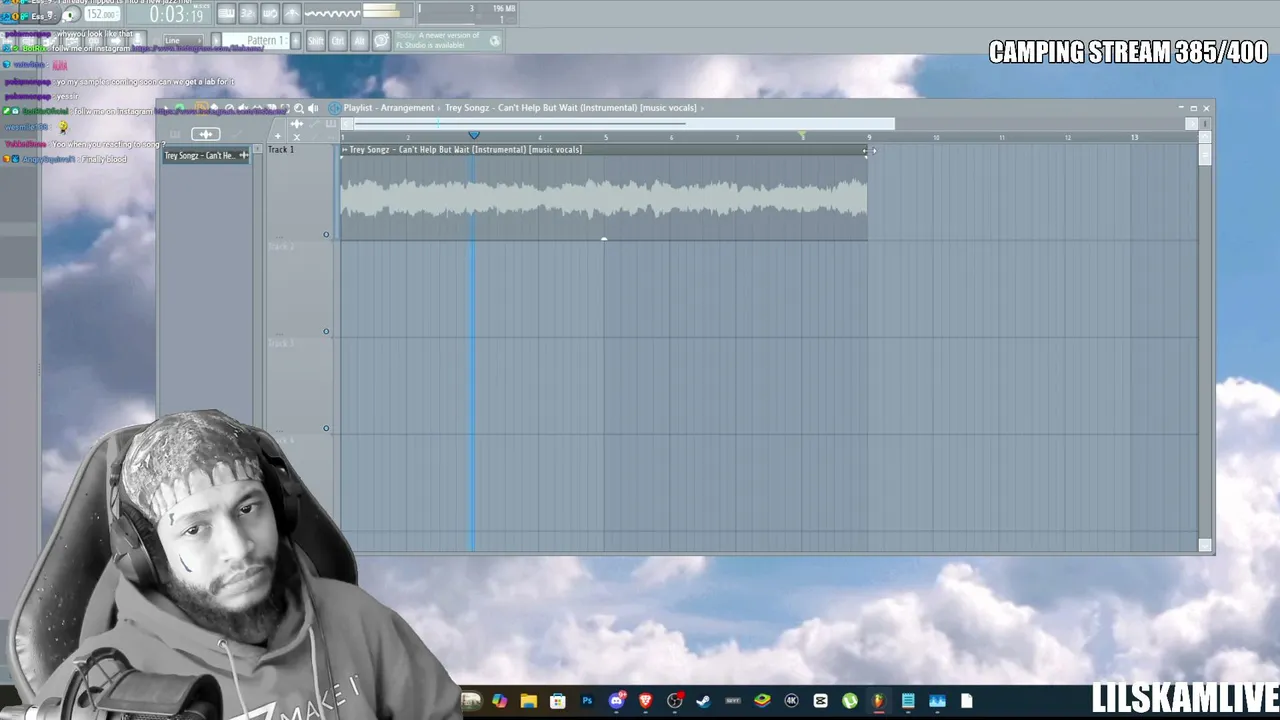Open Discord from the taskbar
This screenshot has height=720, width=1280.
click(x=616, y=701)
